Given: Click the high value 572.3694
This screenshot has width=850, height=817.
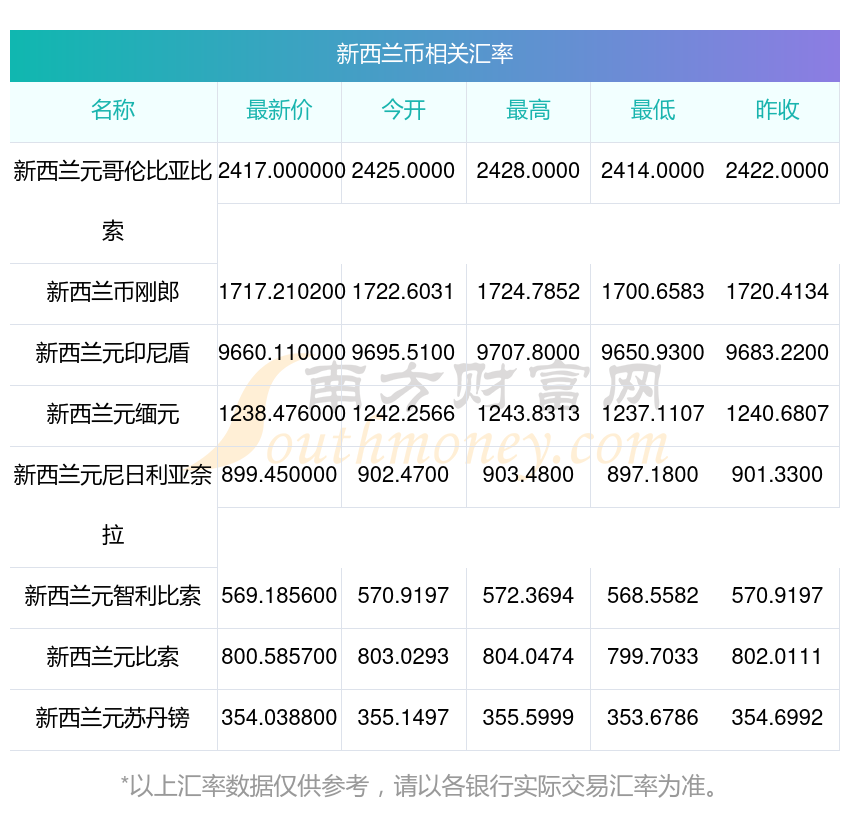Looking at the screenshot, I should pyautogui.click(x=528, y=595).
